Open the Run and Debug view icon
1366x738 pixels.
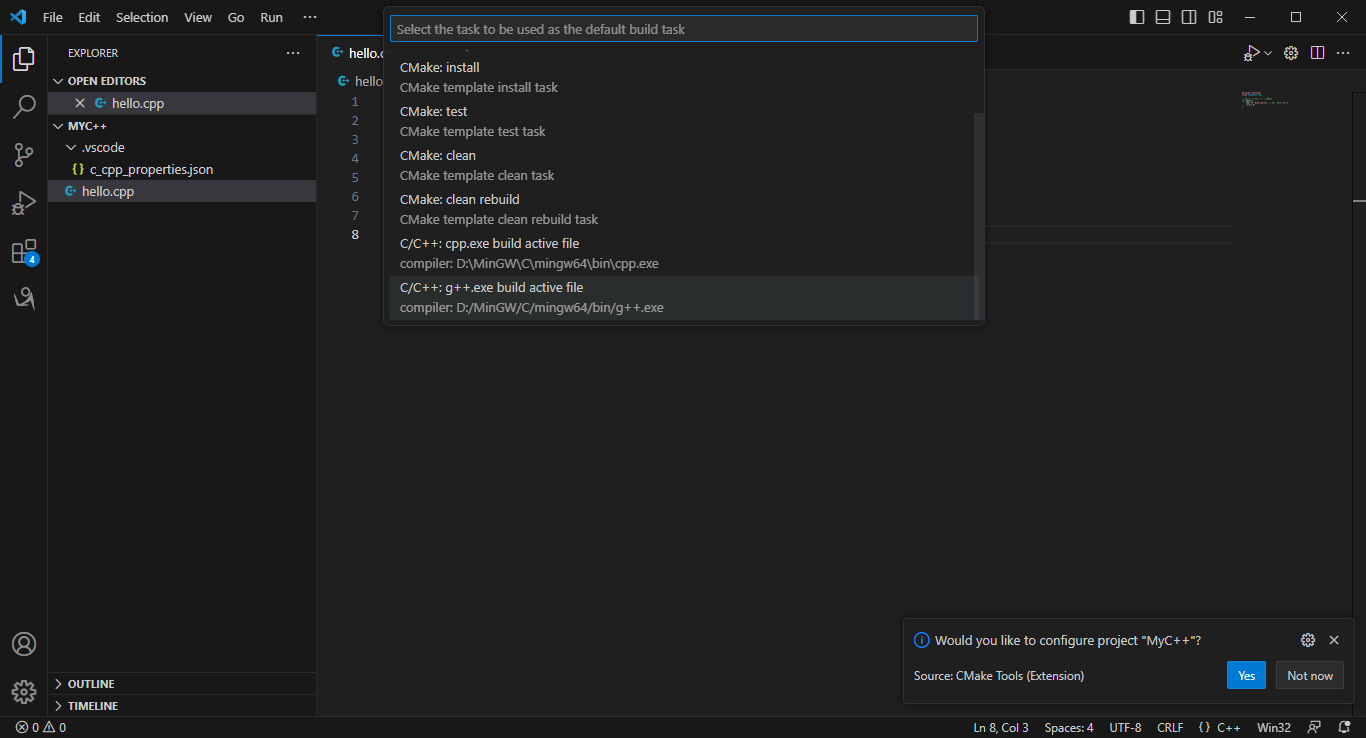point(24,203)
